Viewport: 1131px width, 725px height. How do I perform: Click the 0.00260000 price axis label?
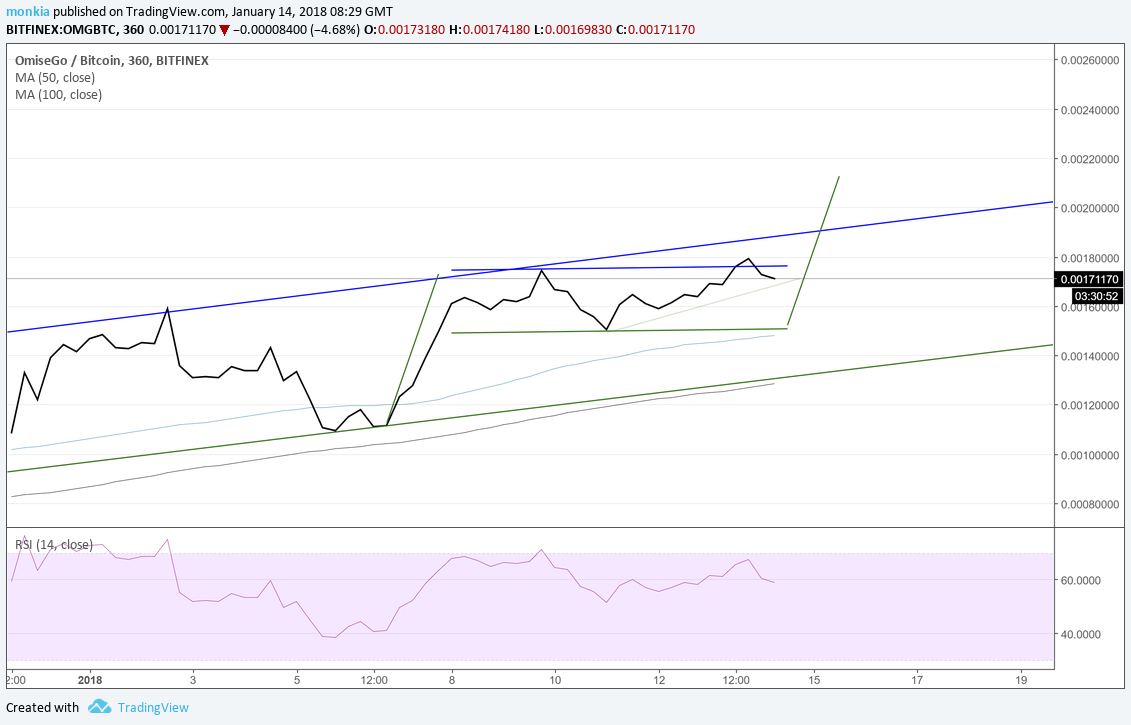coord(1090,61)
